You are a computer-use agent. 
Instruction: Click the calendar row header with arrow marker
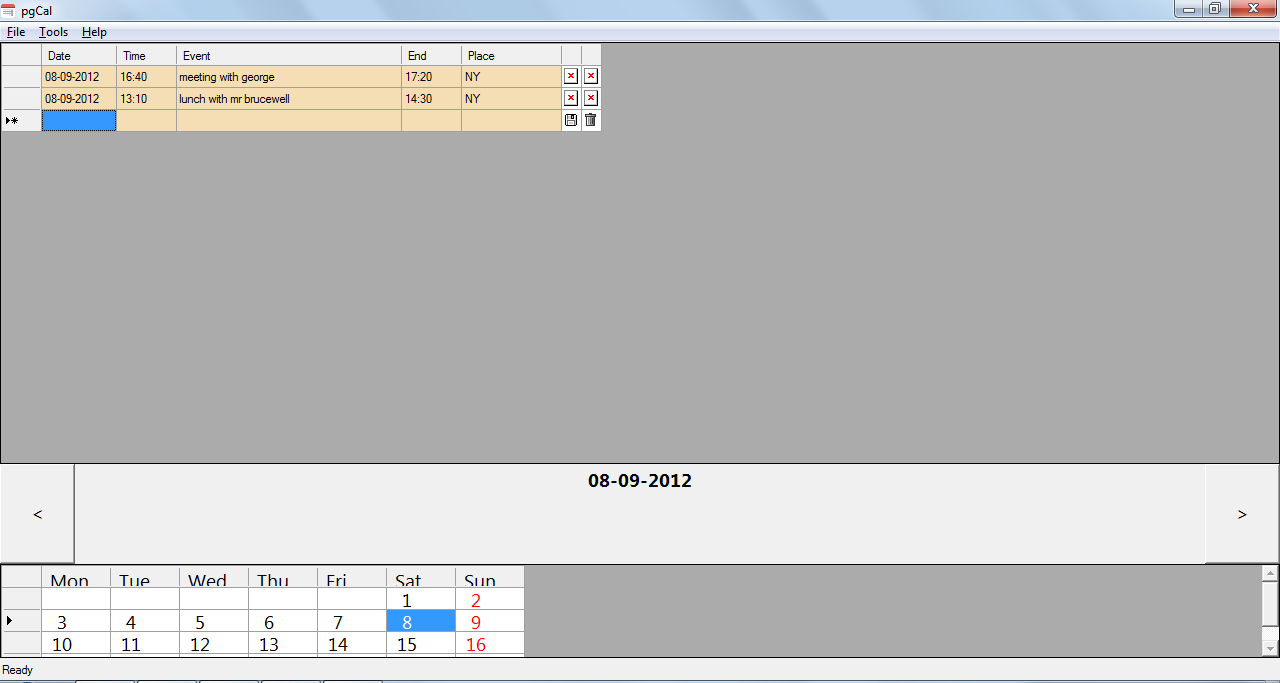tap(21, 622)
